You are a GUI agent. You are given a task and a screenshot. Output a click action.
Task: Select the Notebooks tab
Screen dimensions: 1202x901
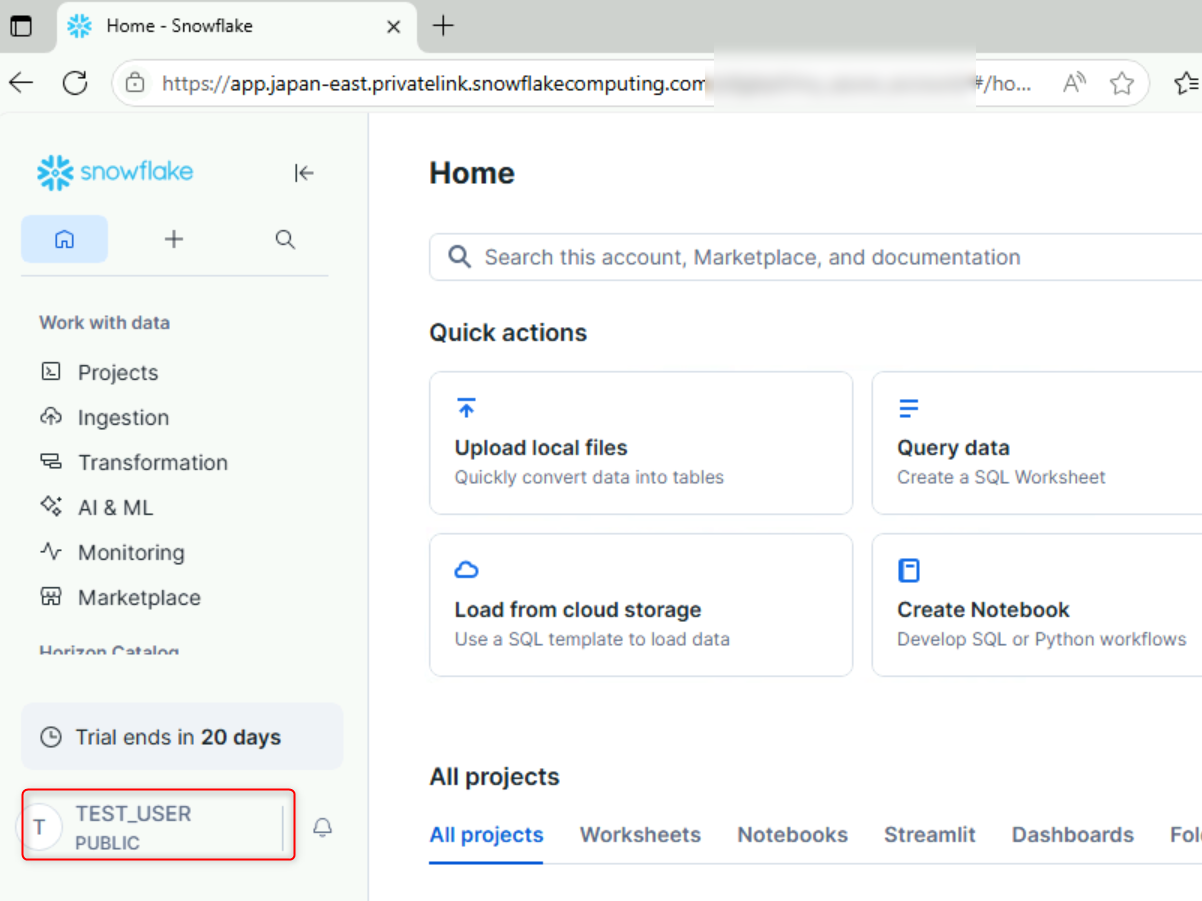click(792, 835)
